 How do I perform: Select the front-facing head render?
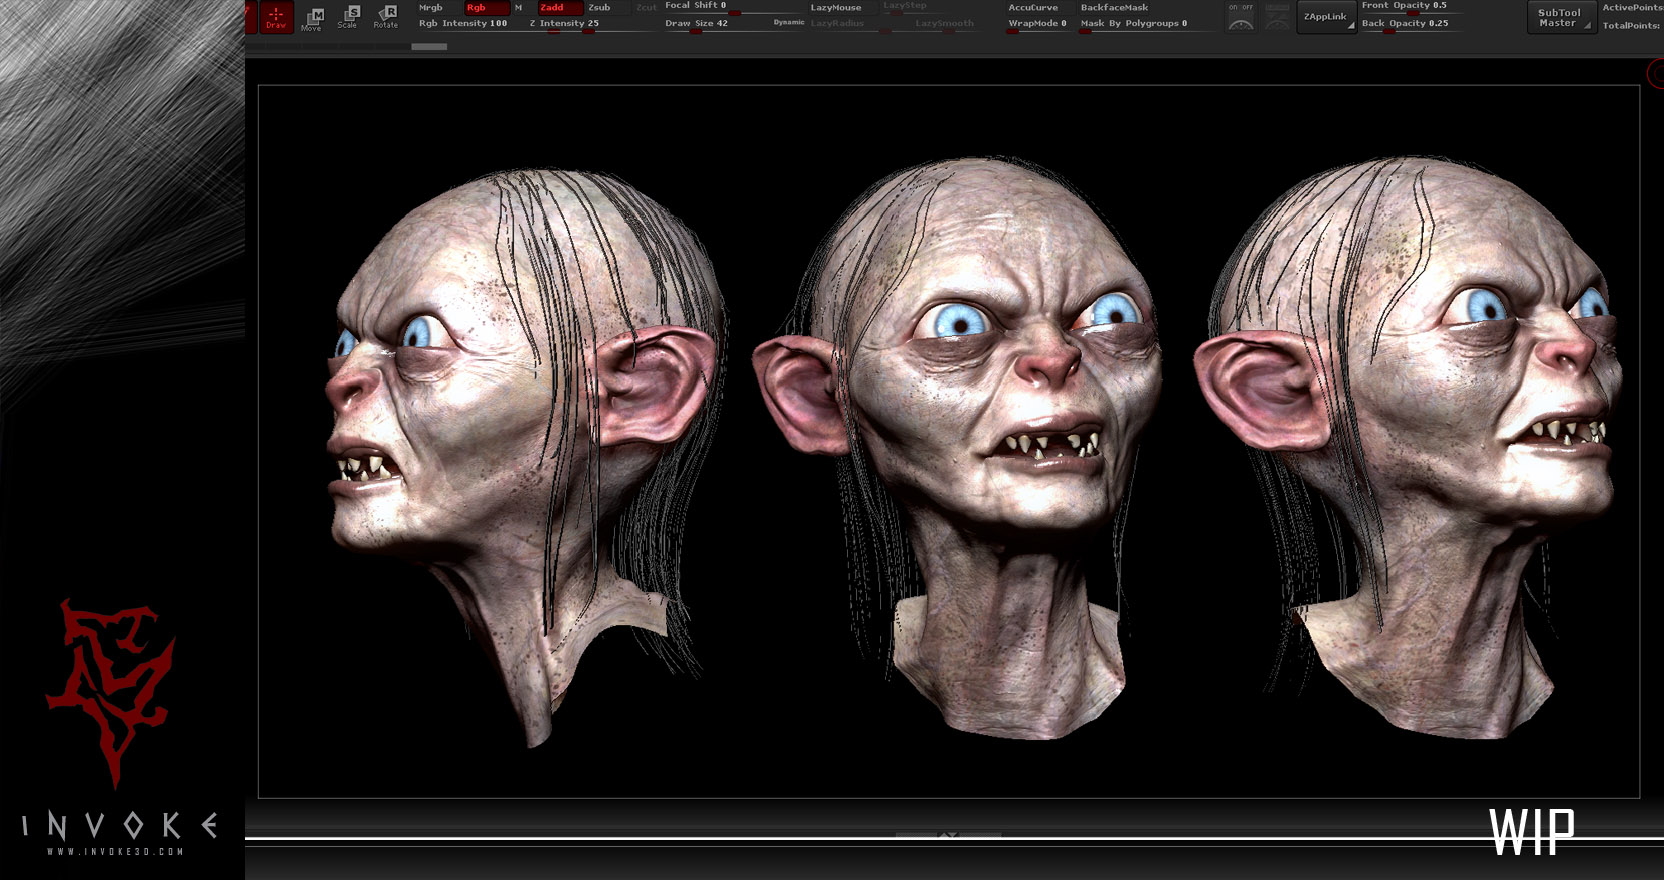(x=960, y=448)
